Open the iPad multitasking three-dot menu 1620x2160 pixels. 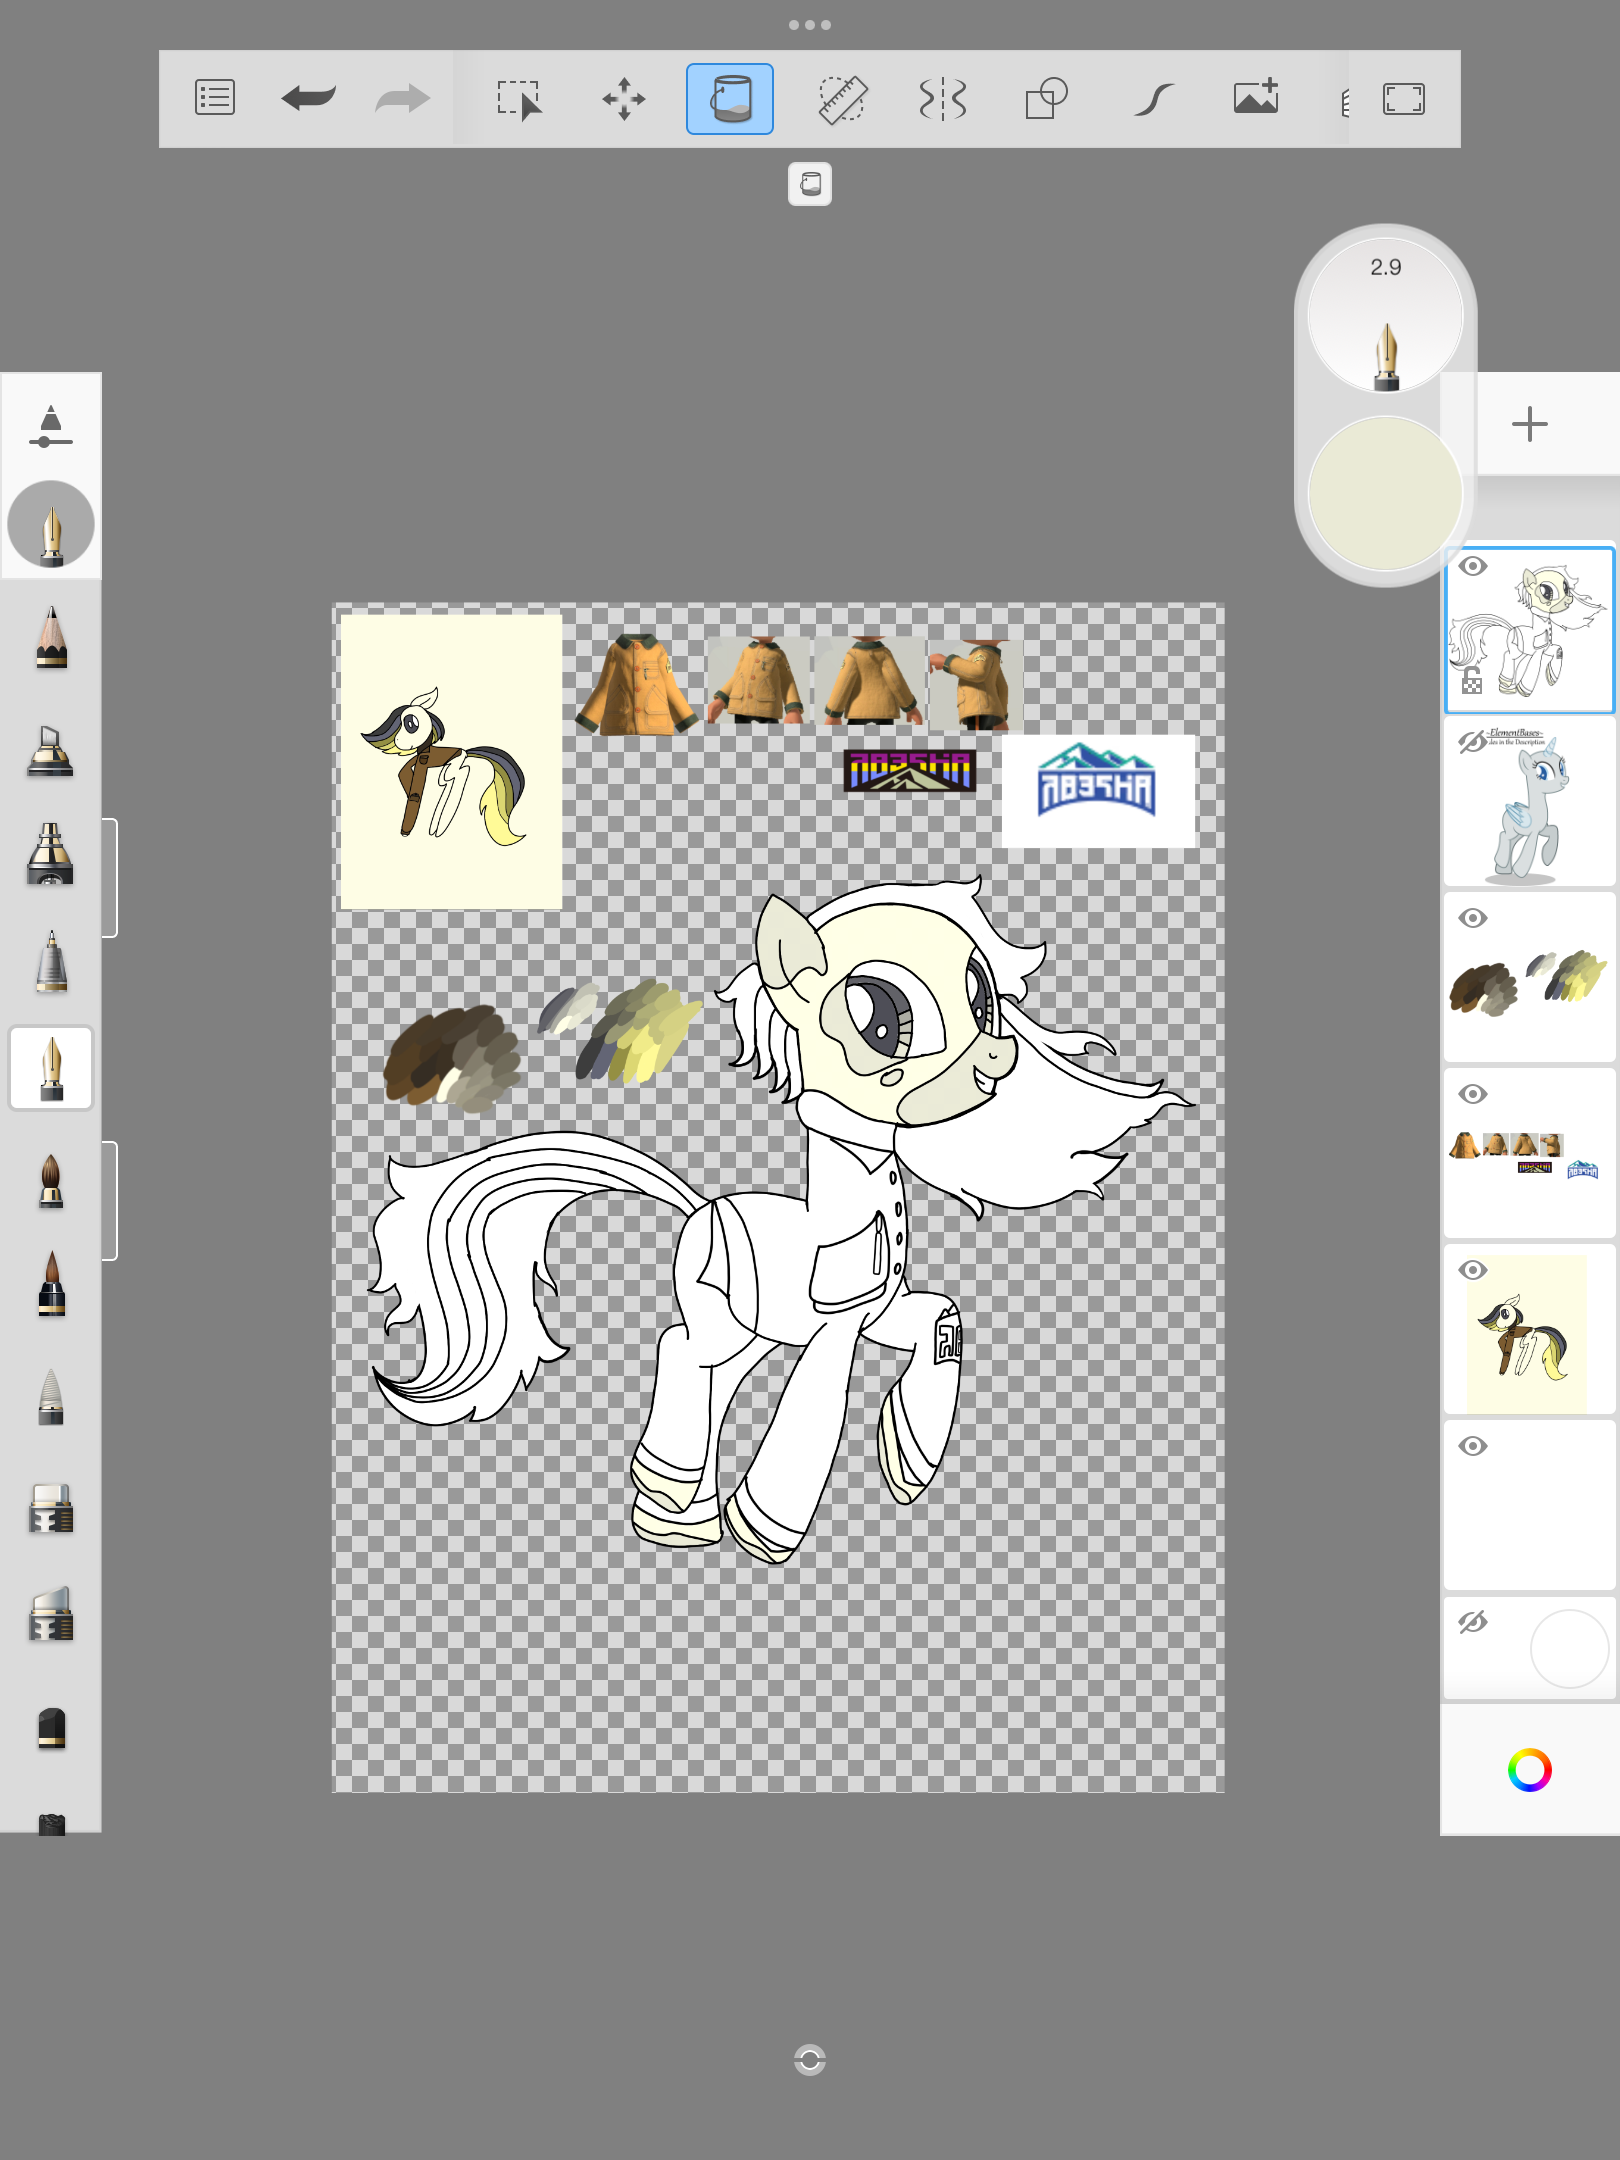[x=810, y=25]
